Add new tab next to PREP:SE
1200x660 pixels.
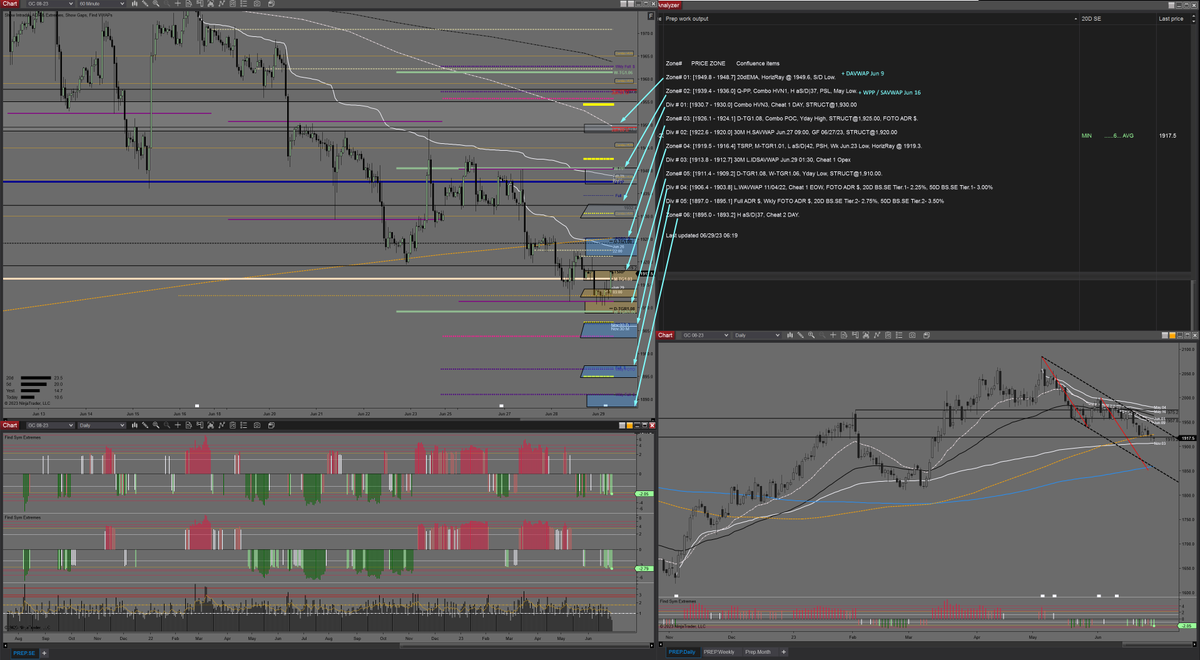(44, 653)
